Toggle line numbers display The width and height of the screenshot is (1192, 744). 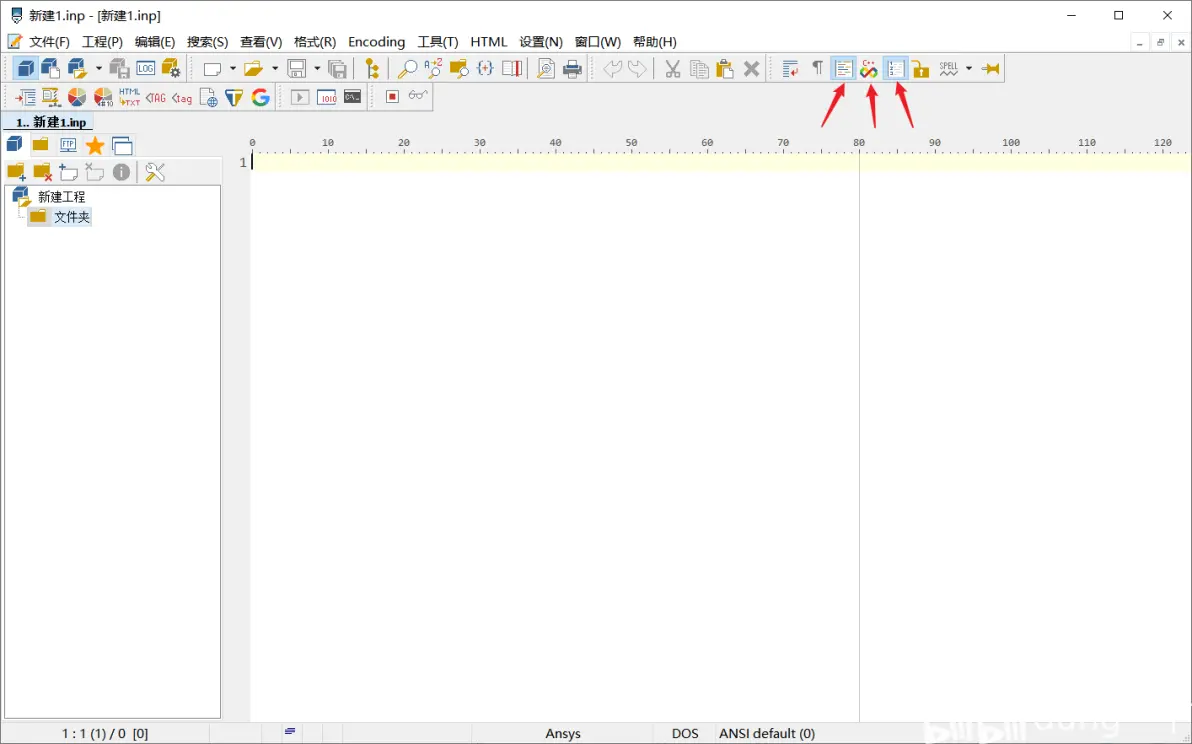(896, 69)
